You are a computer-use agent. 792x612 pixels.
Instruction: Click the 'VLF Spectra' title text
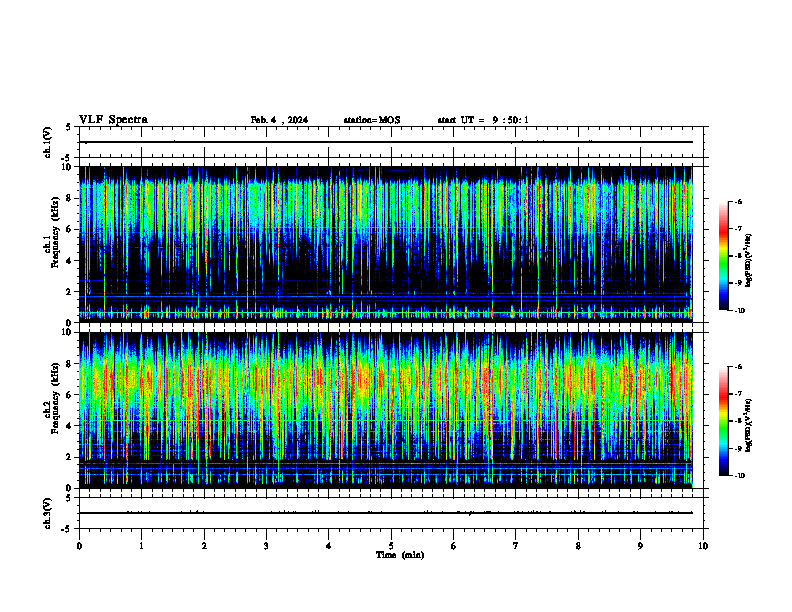(113, 120)
